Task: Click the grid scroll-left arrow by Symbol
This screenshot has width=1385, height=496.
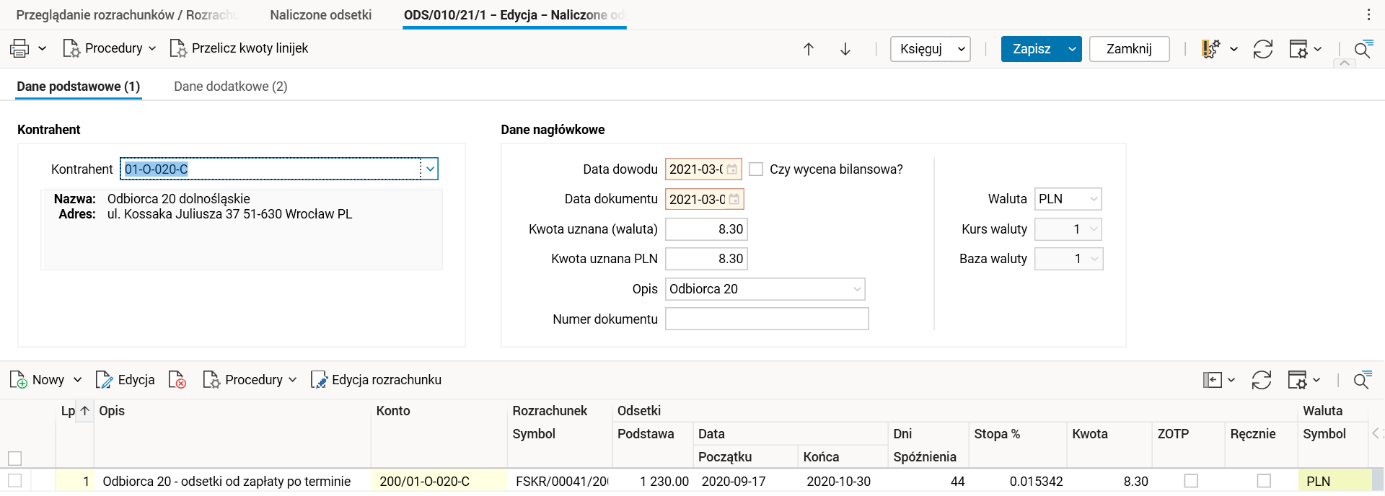Action: tap(1377, 434)
